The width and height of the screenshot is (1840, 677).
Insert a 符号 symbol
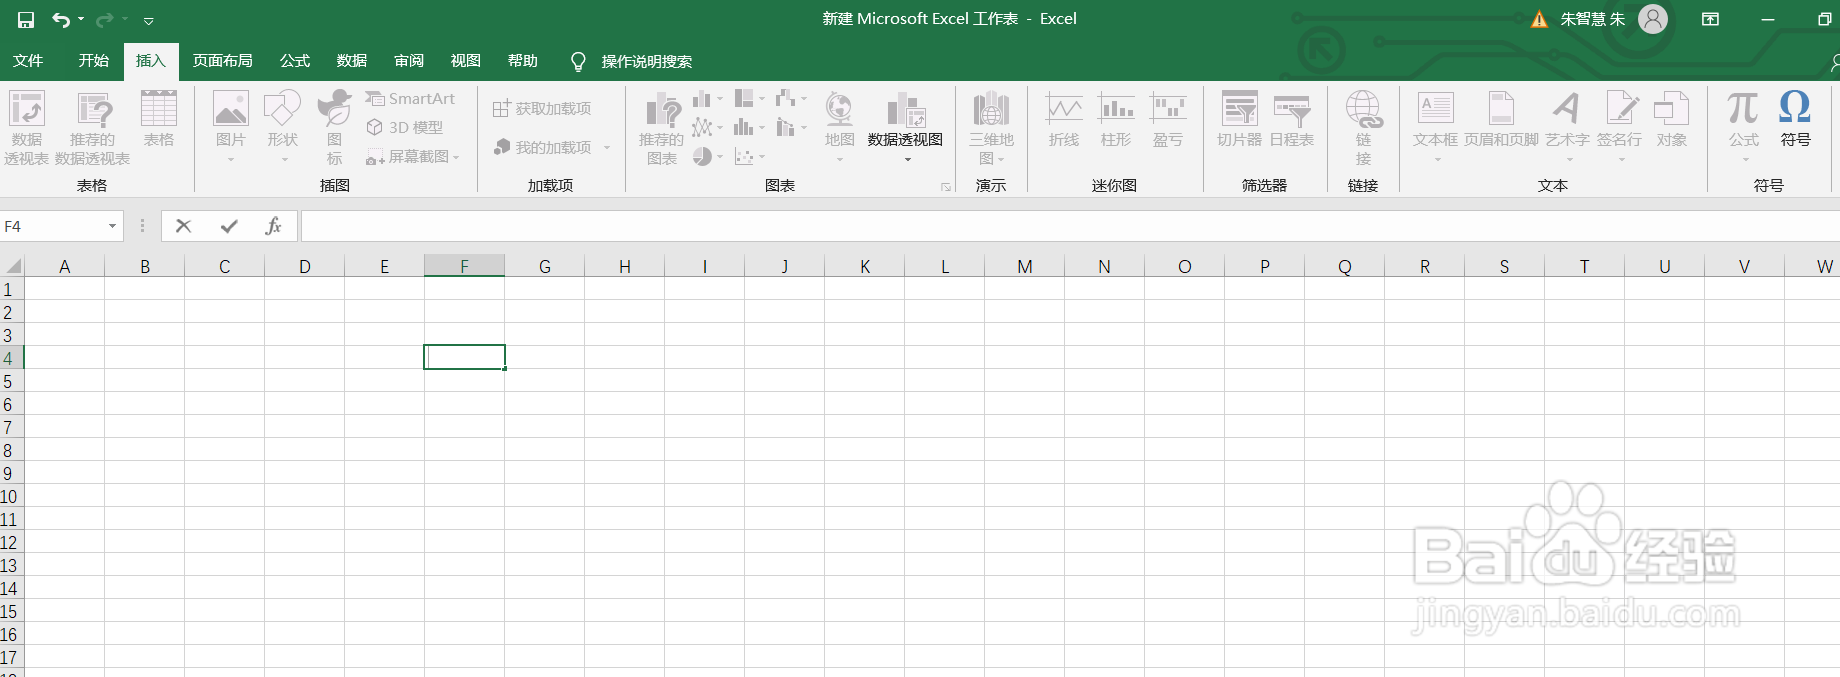click(1796, 120)
